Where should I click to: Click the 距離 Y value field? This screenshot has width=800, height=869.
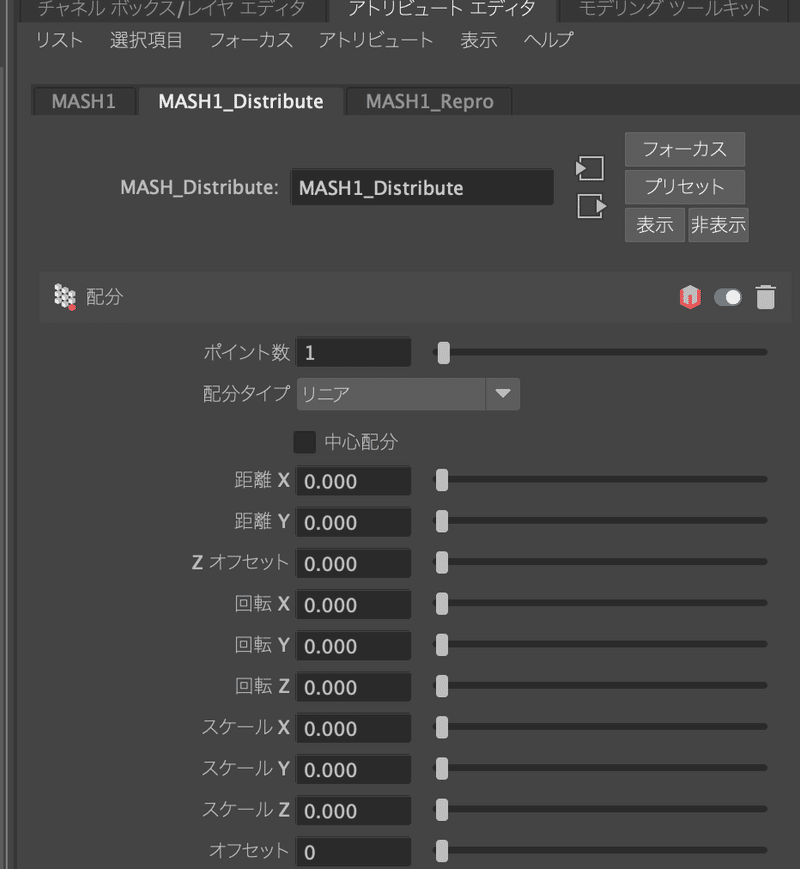tap(354, 522)
